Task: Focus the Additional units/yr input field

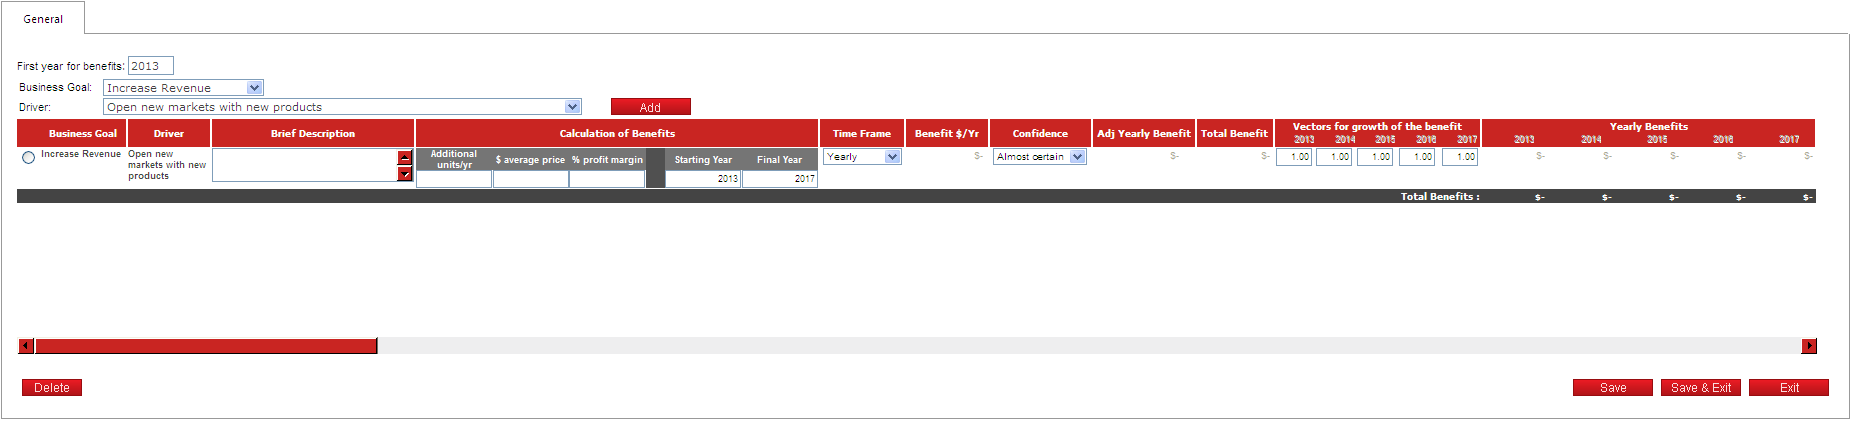Action: (x=453, y=179)
